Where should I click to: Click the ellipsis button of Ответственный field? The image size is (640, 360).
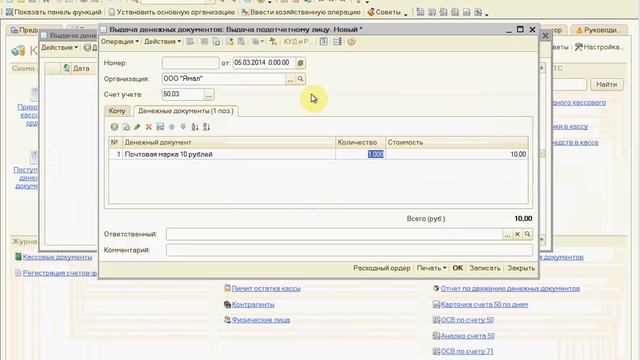507,234
